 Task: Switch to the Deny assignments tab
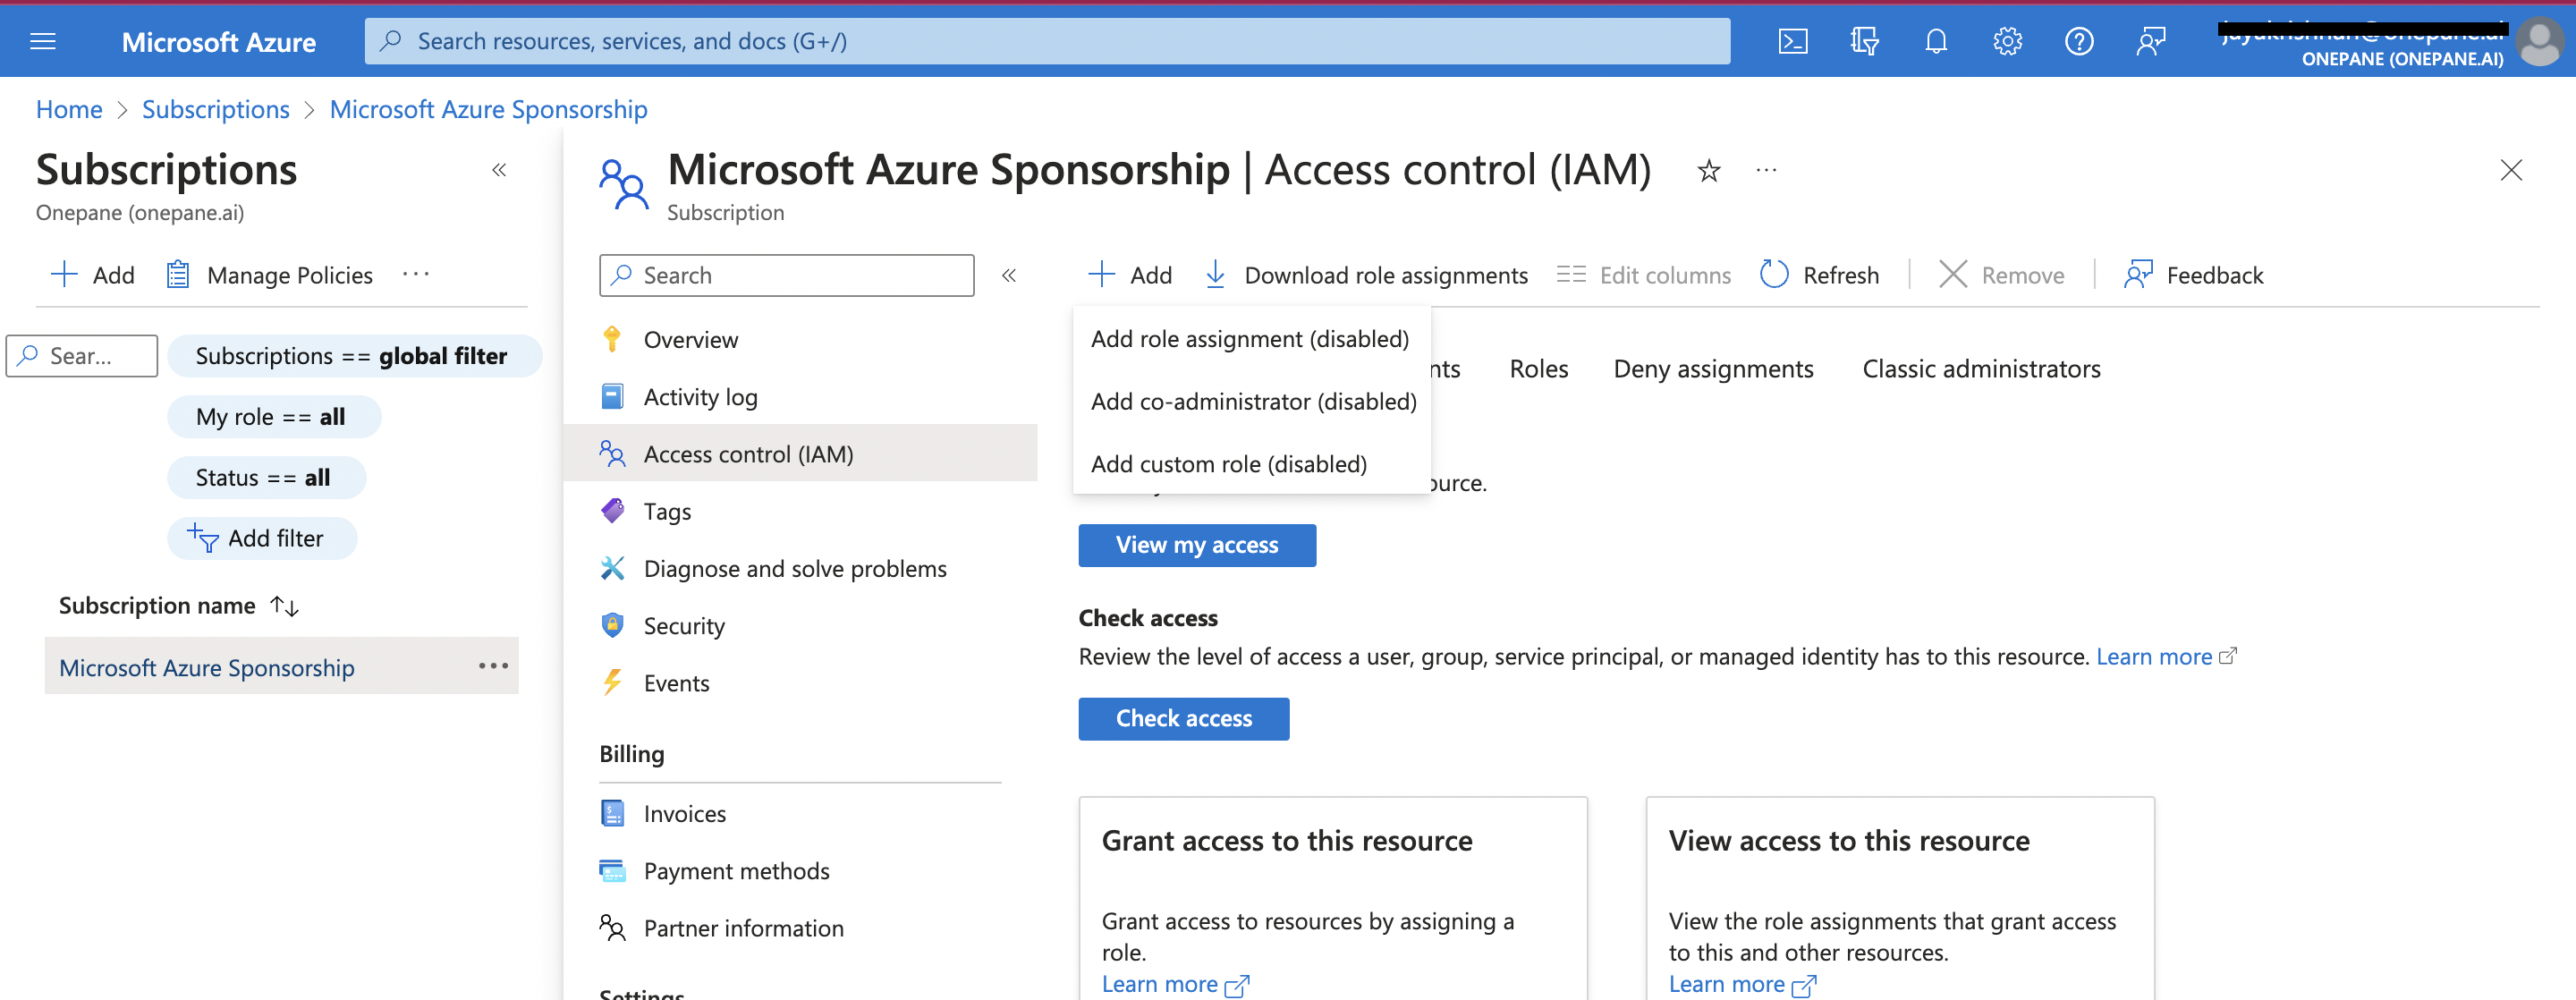coord(1712,369)
